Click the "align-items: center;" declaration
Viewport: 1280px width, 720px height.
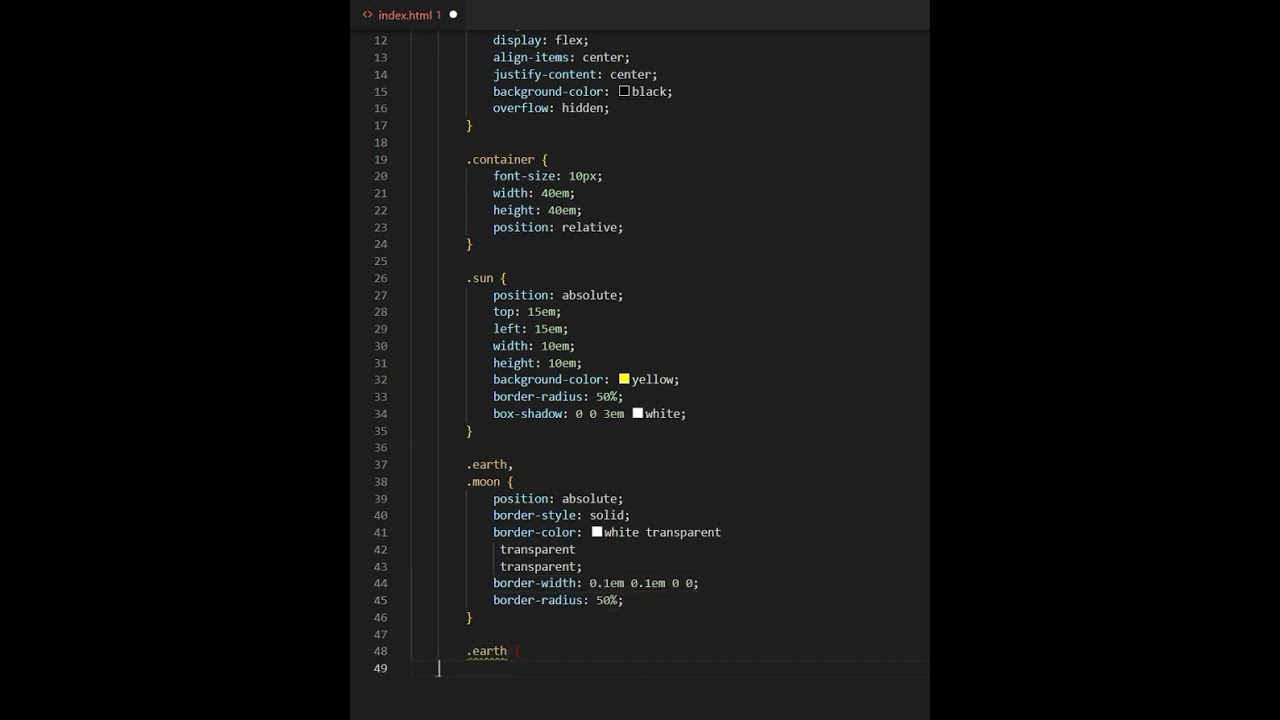tap(561, 57)
